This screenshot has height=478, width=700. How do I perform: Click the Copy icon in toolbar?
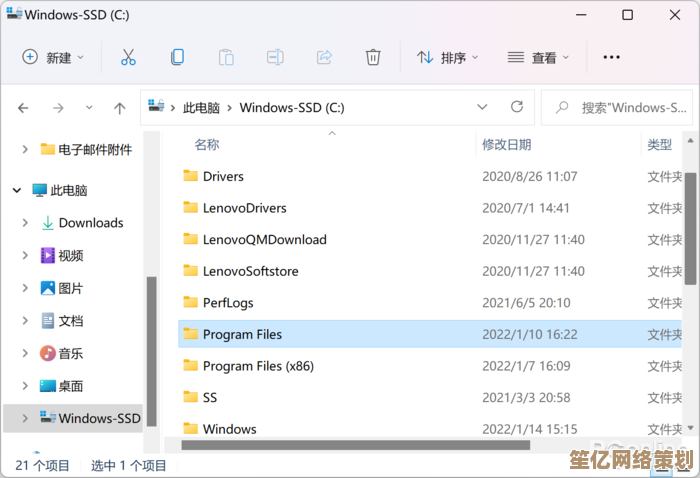click(177, 57)
